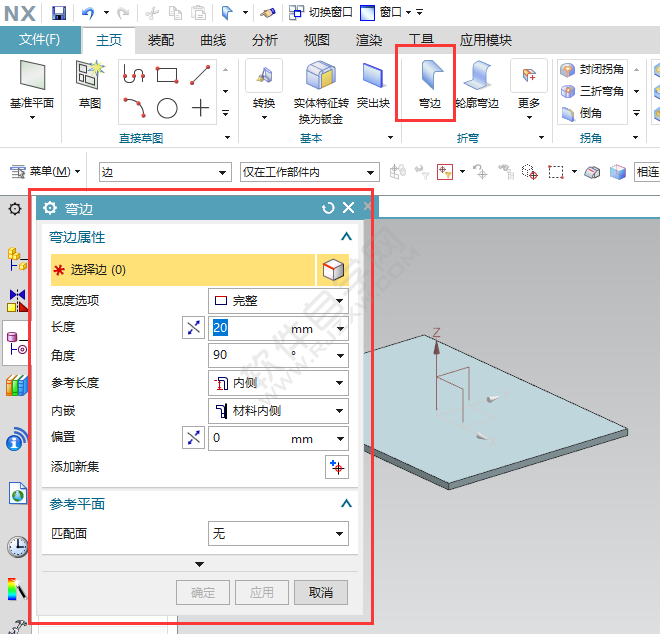Click the Copy icon in top toolbar

[x=175, y=13]
